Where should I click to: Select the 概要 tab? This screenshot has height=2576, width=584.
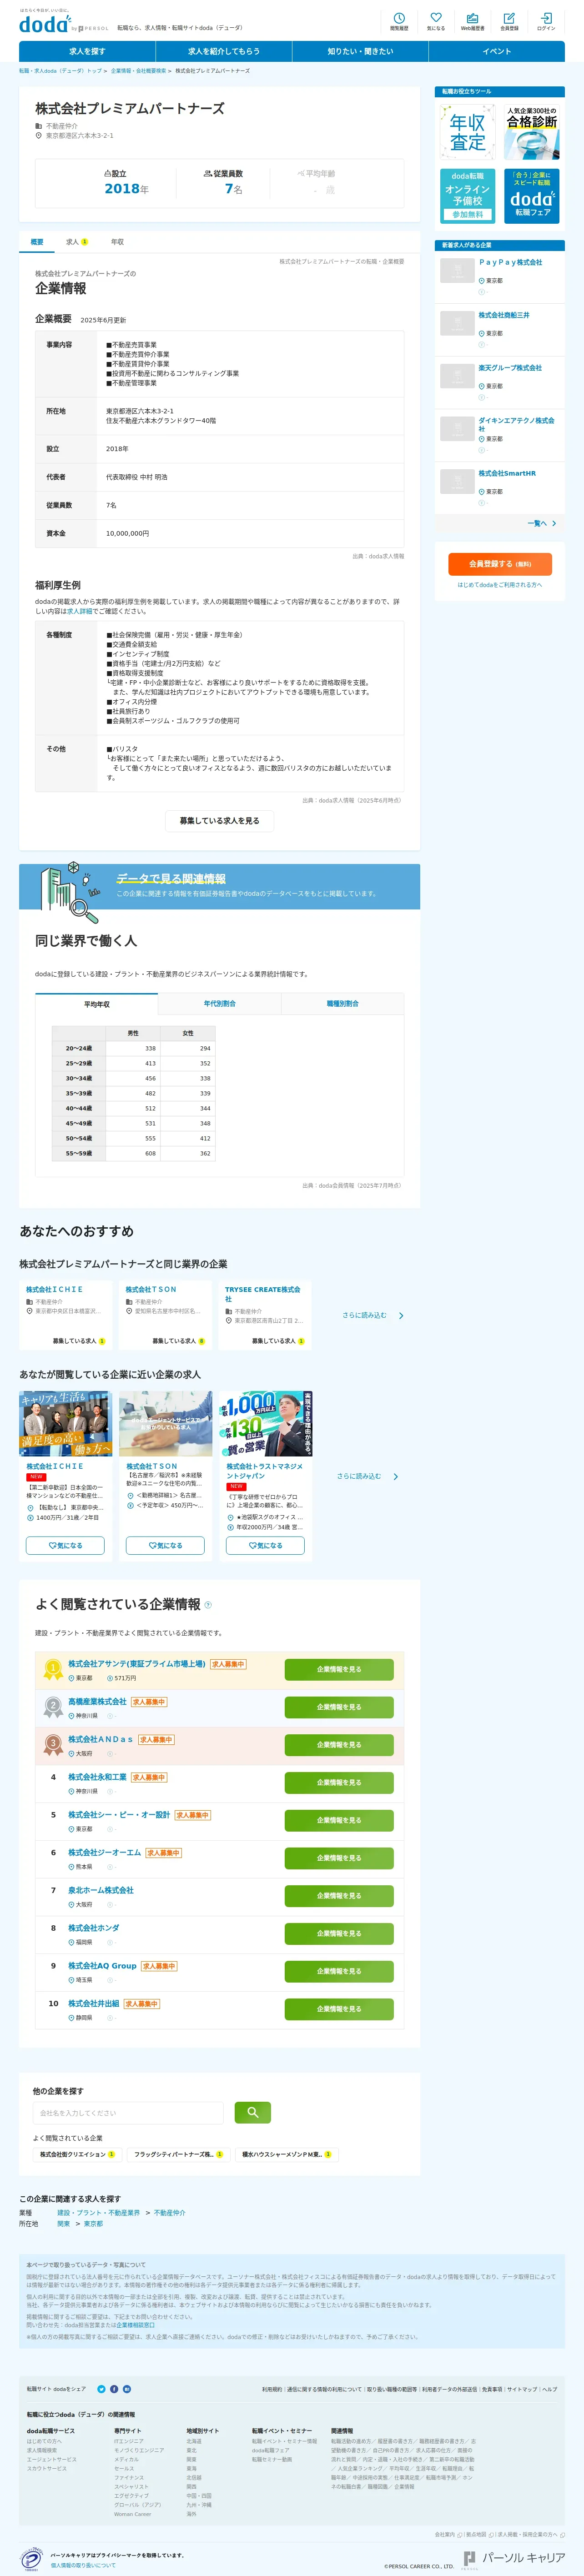click(37, 242)
